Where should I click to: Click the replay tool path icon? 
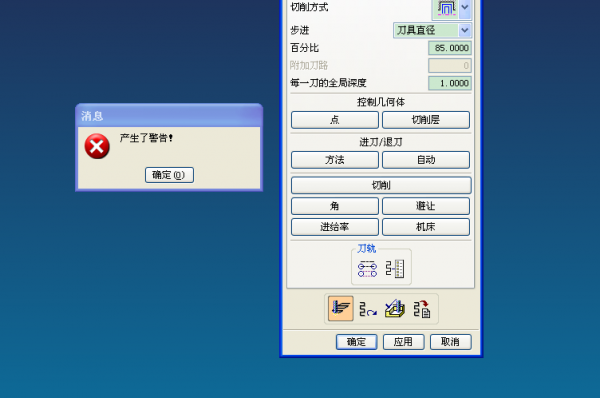point(368,309)
